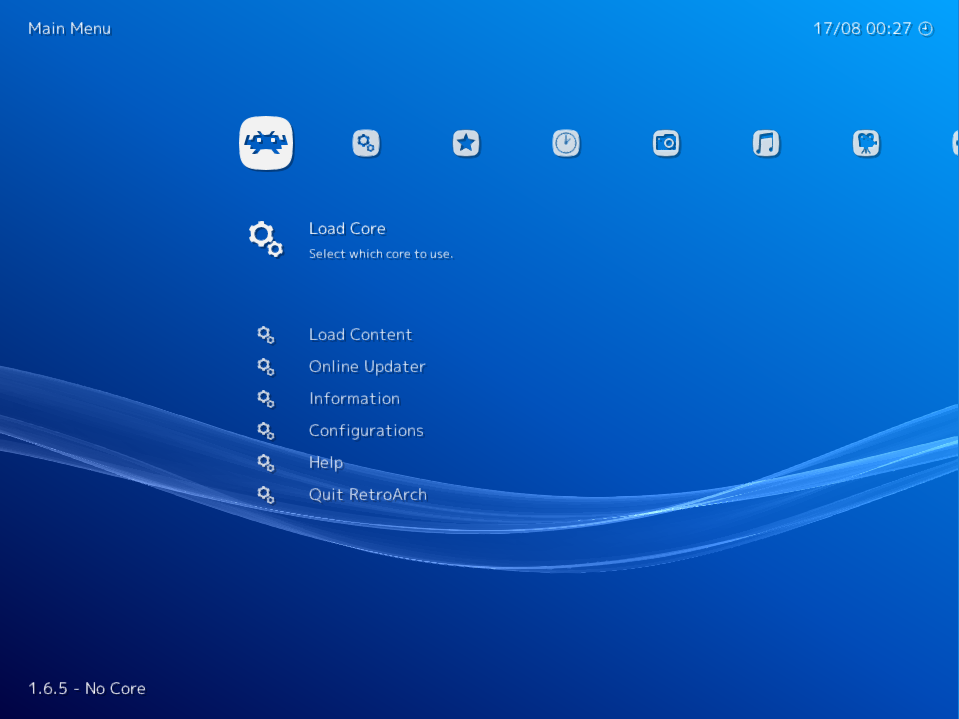Select the Main Menu RetroArch icon

[x=266, y=143]
